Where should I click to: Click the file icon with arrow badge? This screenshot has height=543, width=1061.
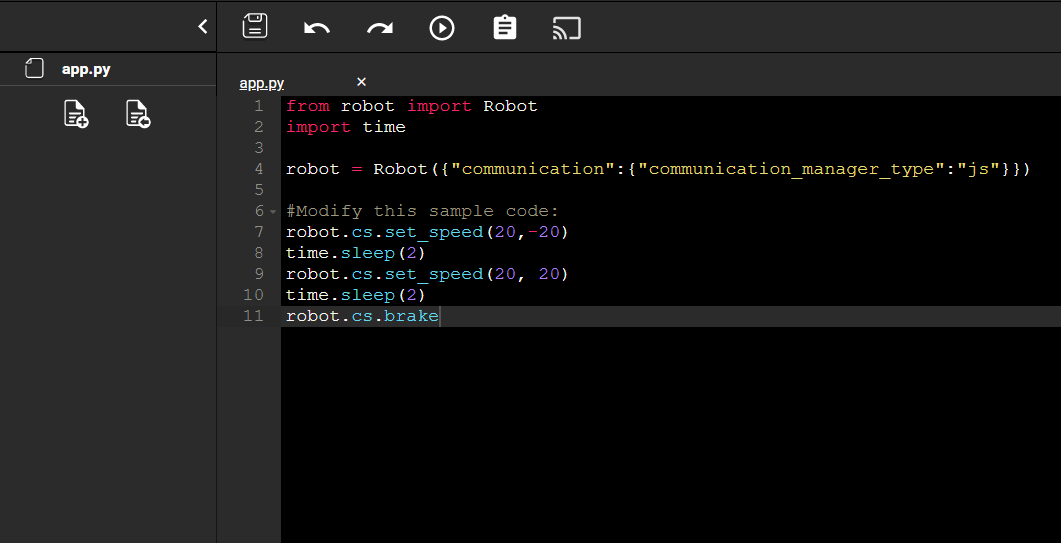[138, 115]
